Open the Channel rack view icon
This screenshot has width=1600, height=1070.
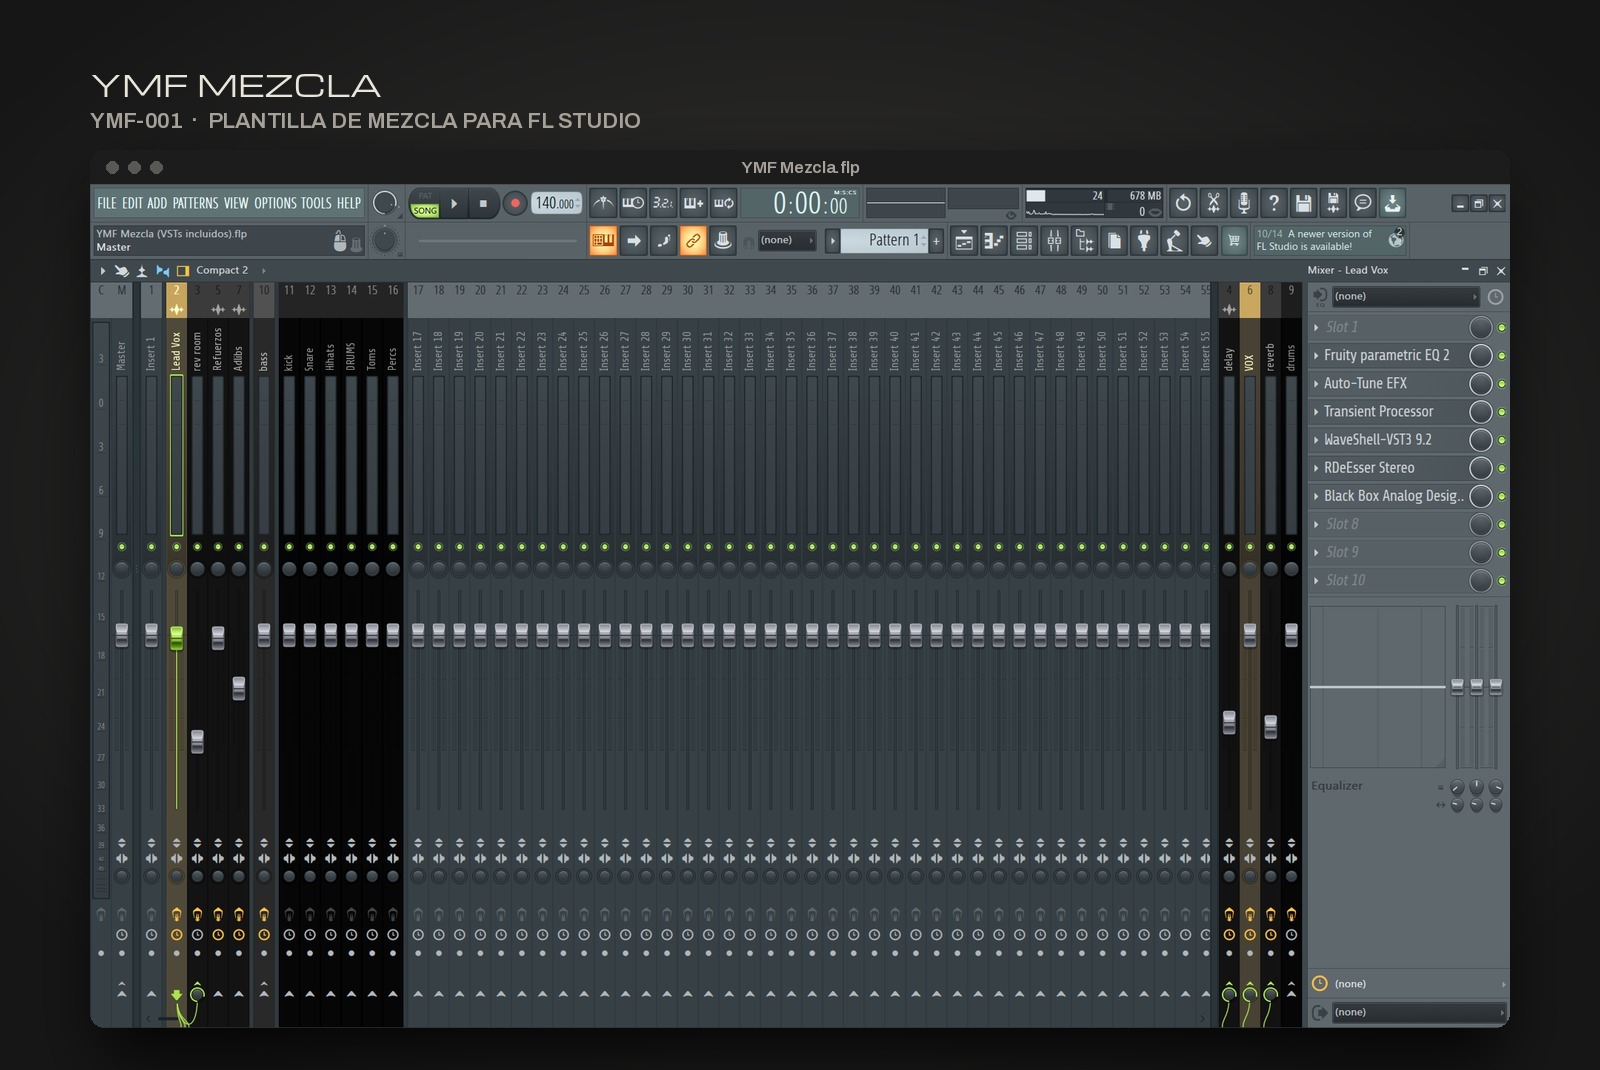pos(1024,240)
